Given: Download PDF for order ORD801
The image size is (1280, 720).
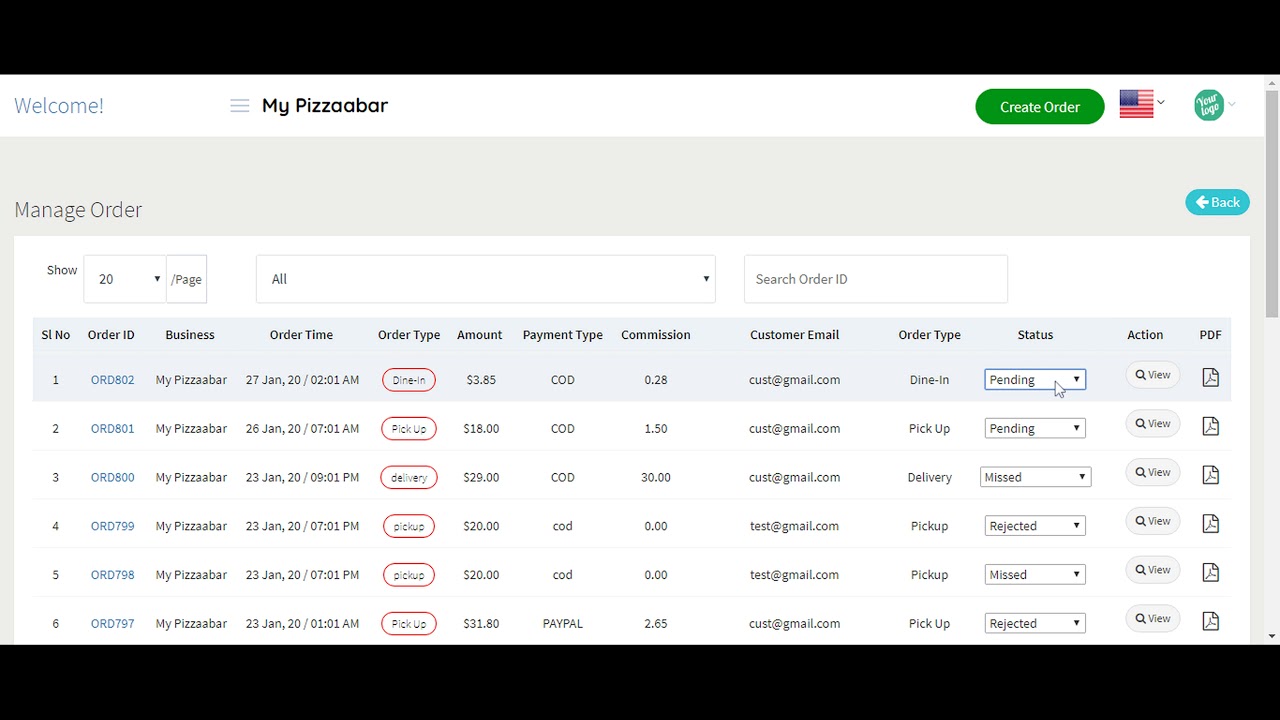Looking at the screenshot, I should (1210, 426).
